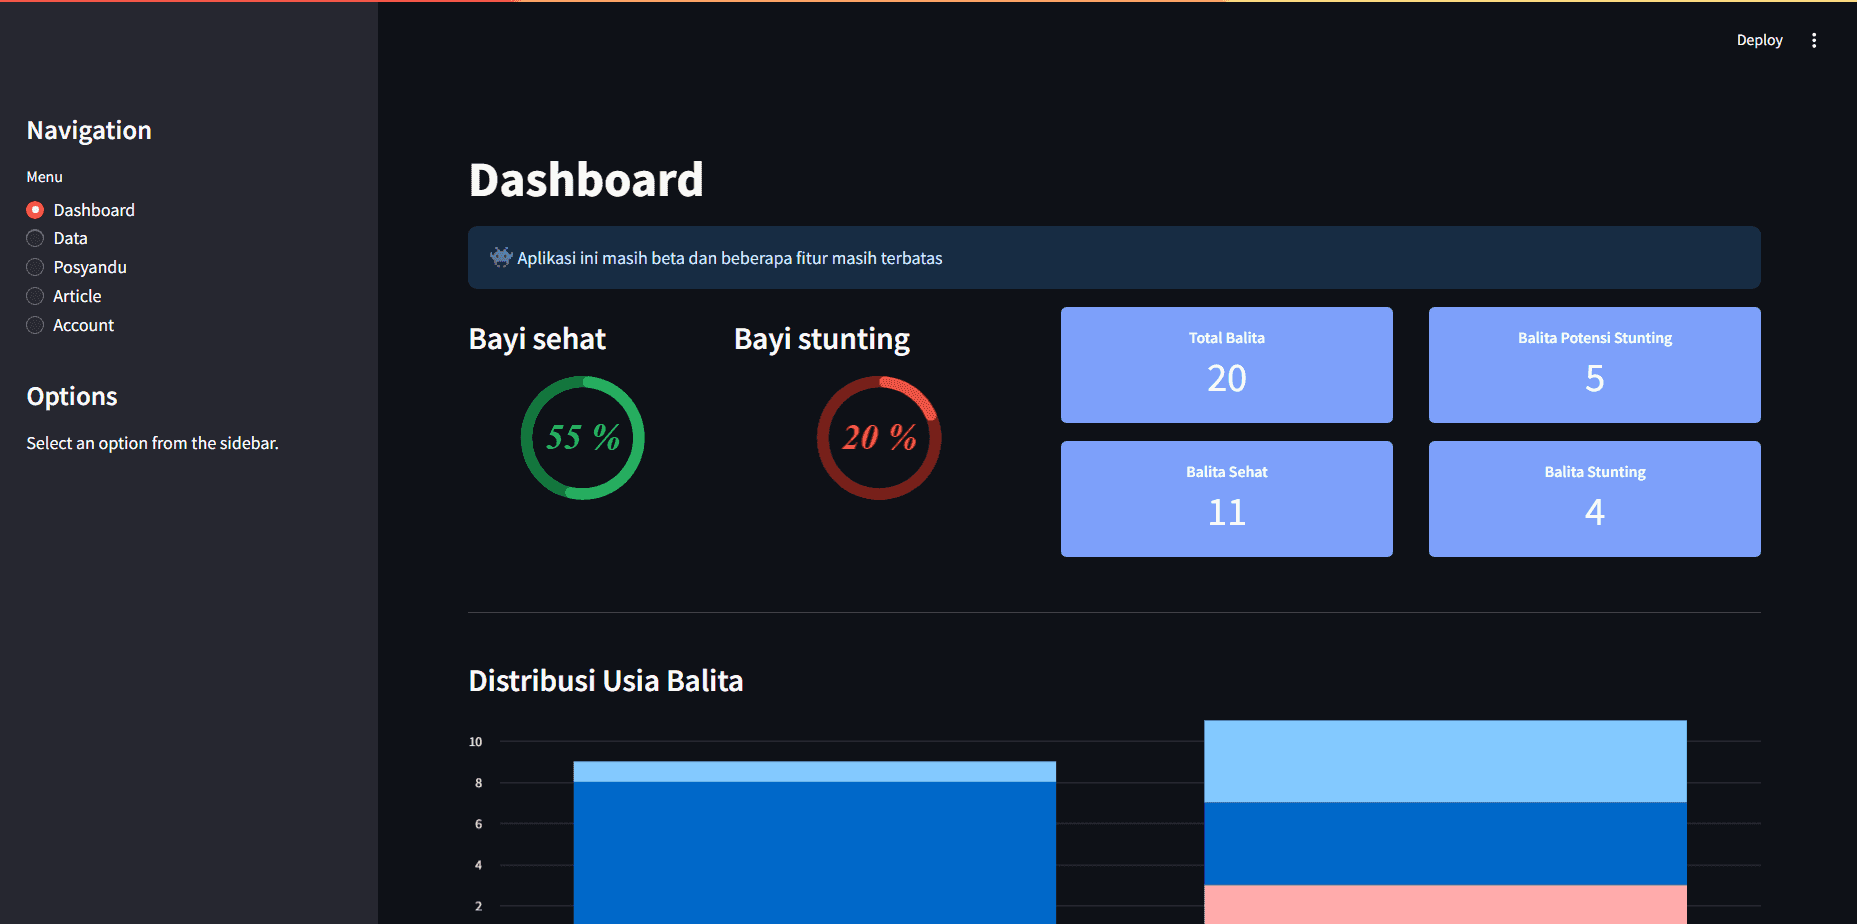Click the Balita Sehat card showing 11

(x=1226, y=499)
